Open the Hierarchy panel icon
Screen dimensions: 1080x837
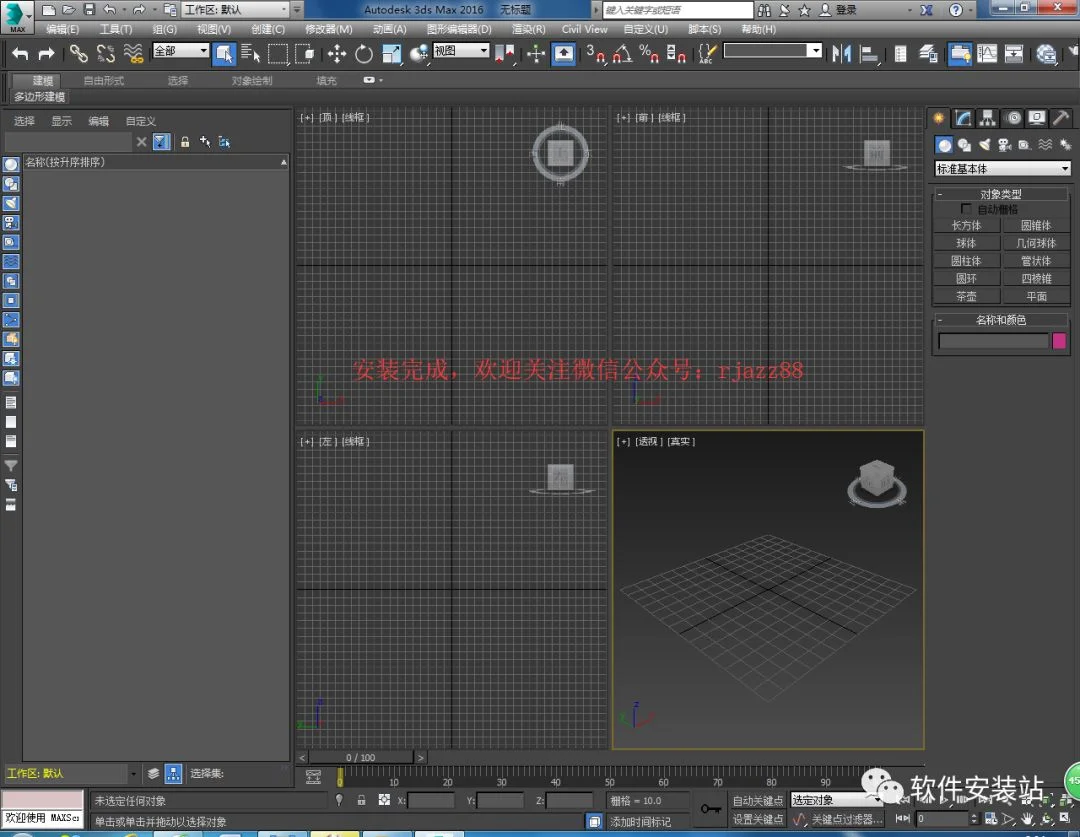988,118
